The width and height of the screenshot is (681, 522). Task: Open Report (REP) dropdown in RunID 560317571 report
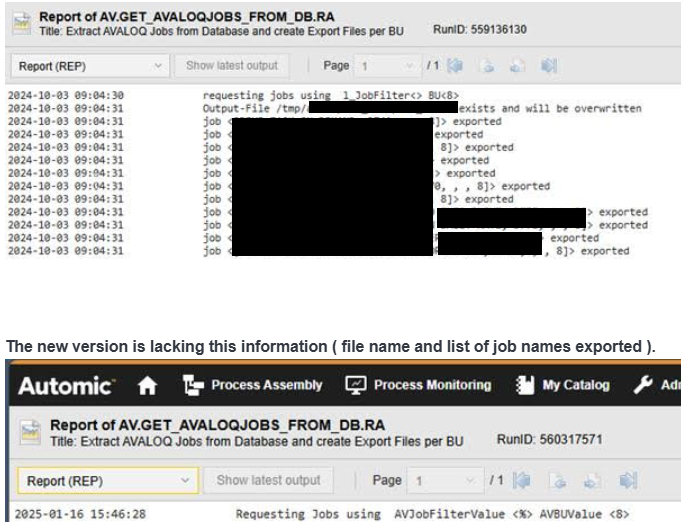click(108, 480)
